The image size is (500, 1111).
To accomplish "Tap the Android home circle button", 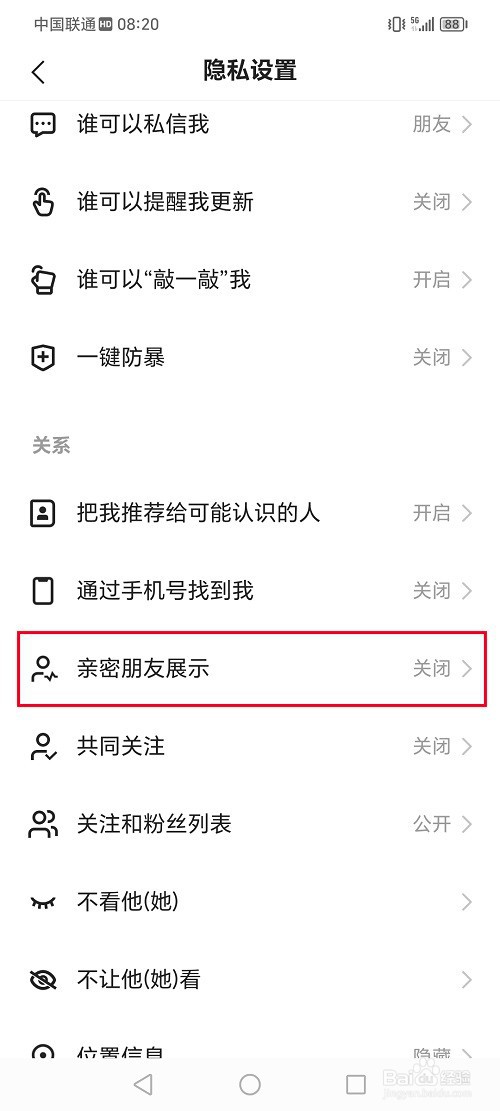I will 250,1083.
